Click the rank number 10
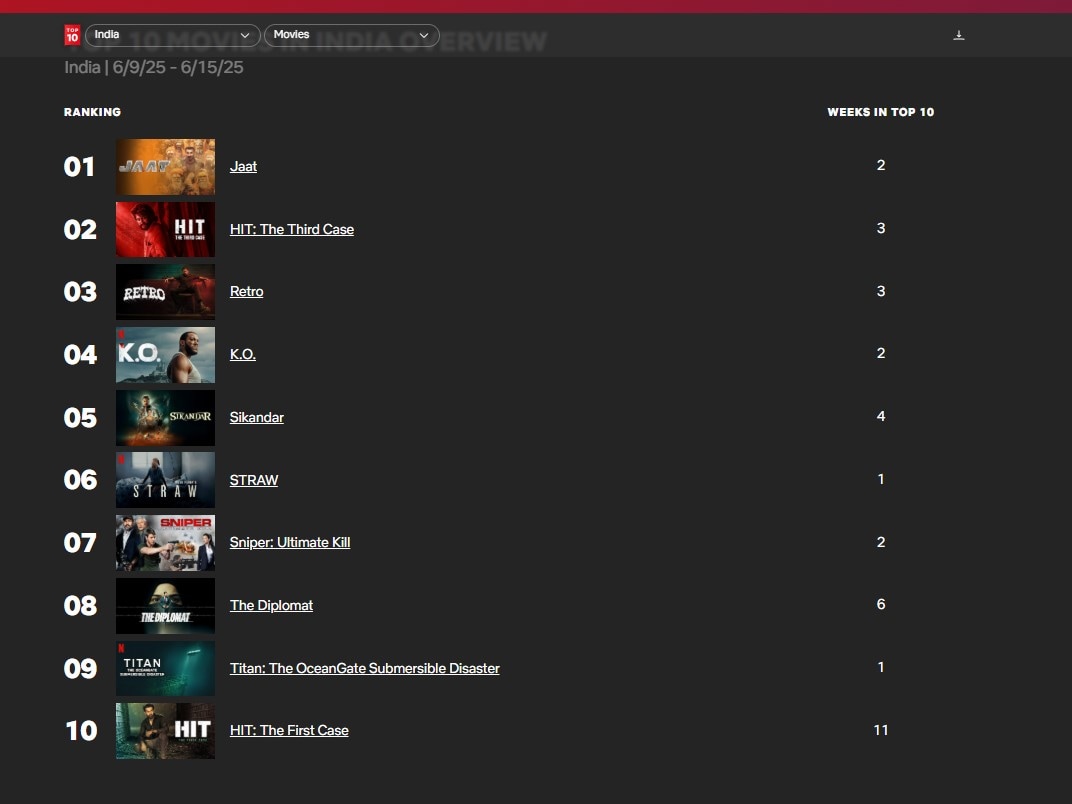This screenshot has width=1072, height=804. pyautogui.click(x=81, y=731)
